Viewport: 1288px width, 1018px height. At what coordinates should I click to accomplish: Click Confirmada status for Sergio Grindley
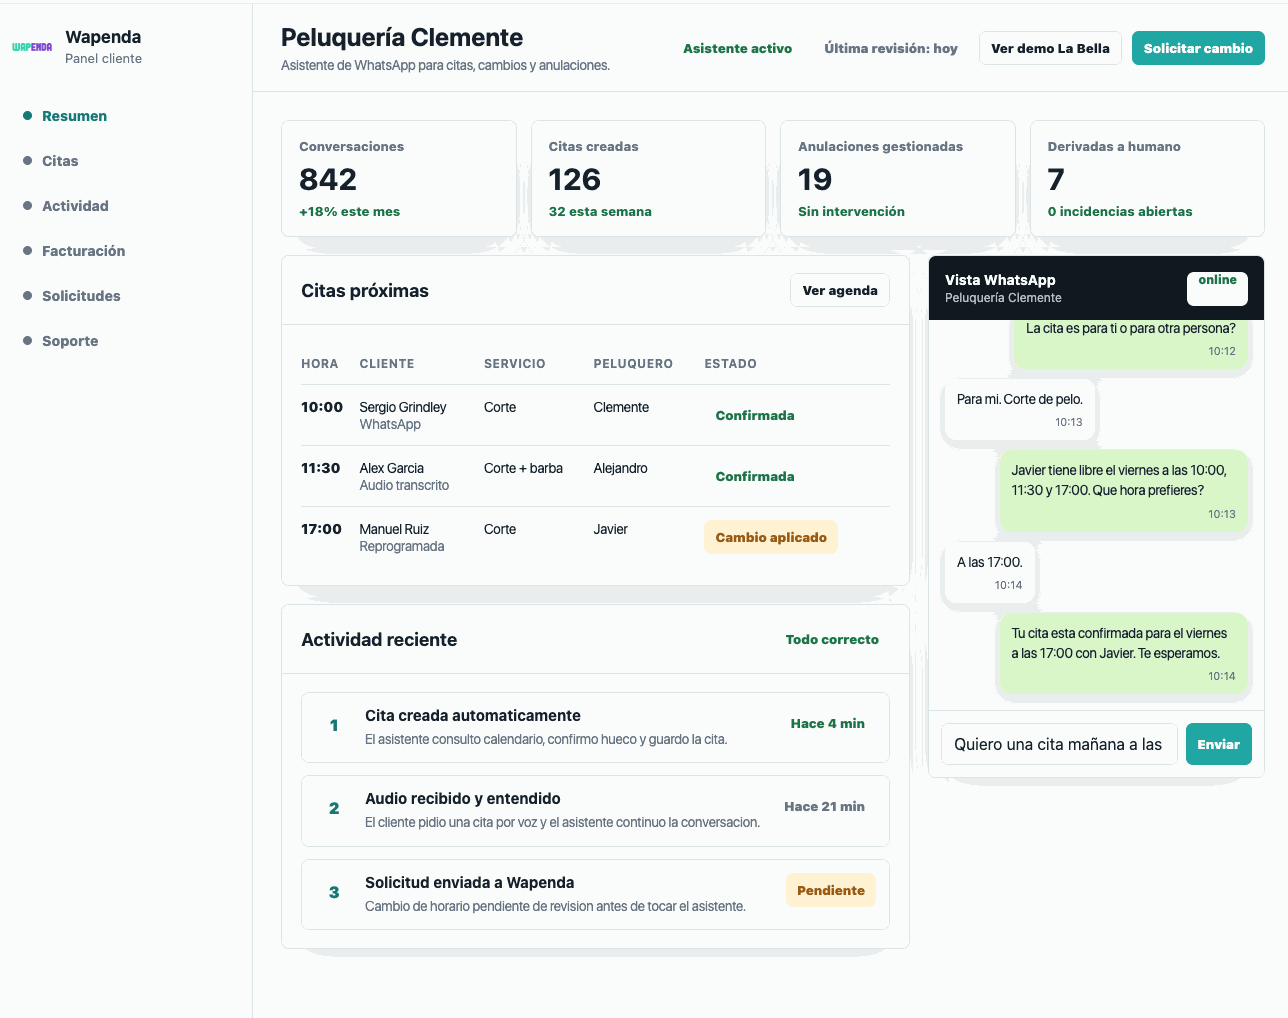click(755, 415)
